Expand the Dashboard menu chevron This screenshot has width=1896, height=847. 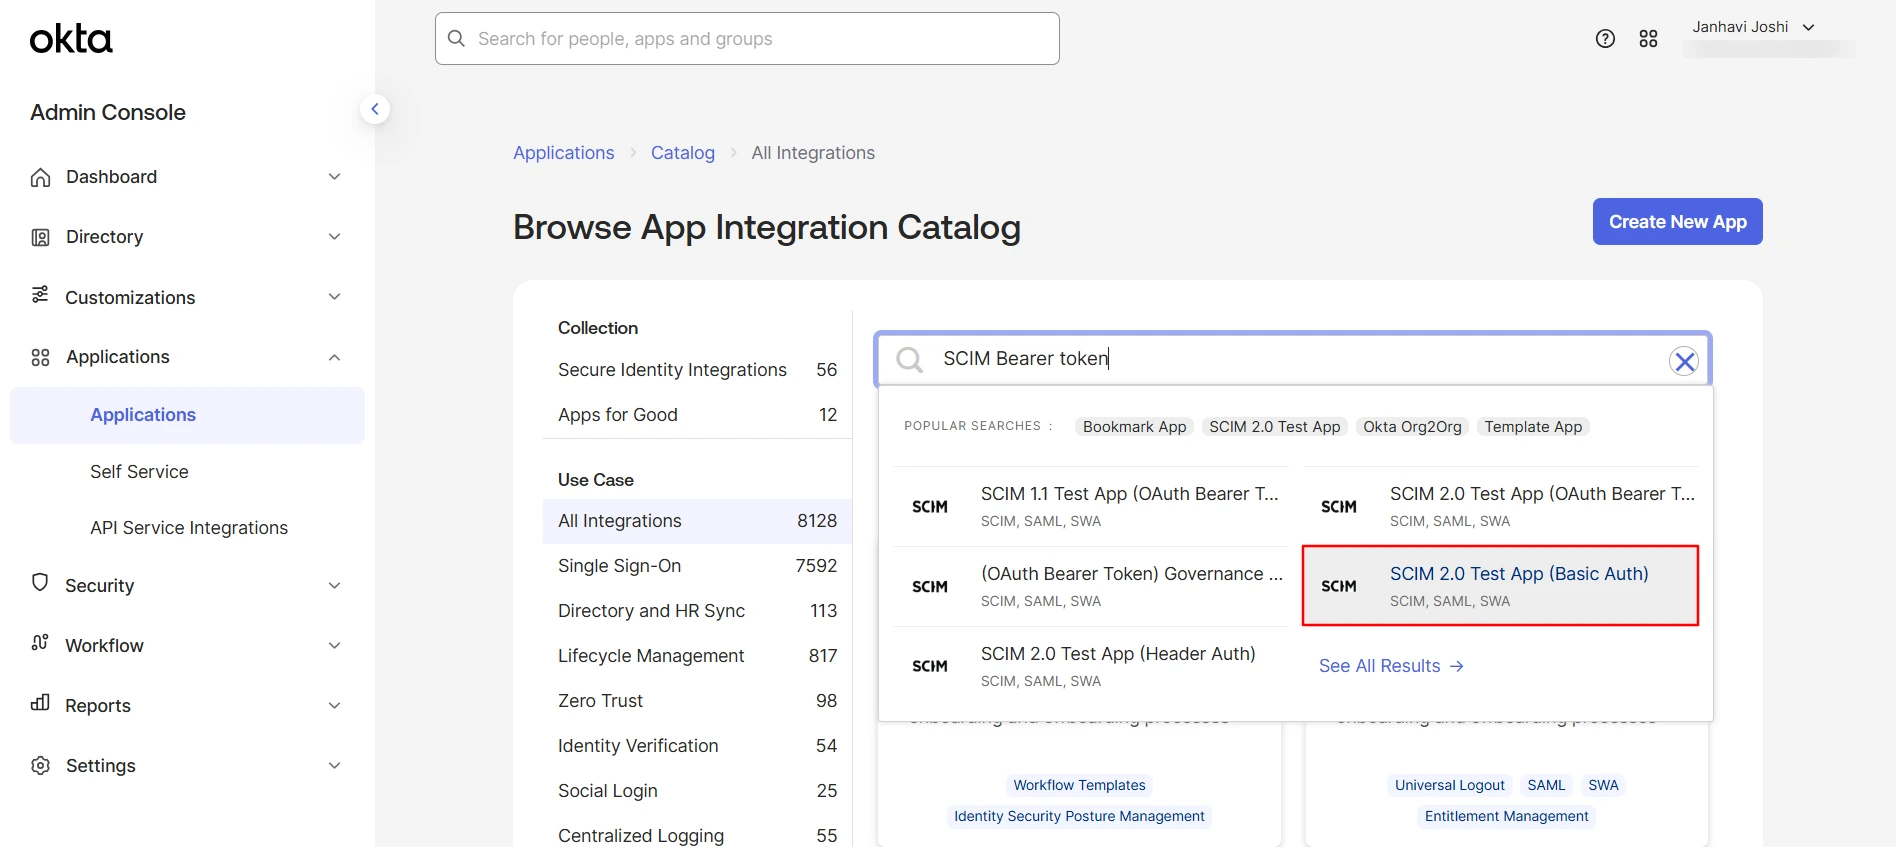[x=335, y=177]
